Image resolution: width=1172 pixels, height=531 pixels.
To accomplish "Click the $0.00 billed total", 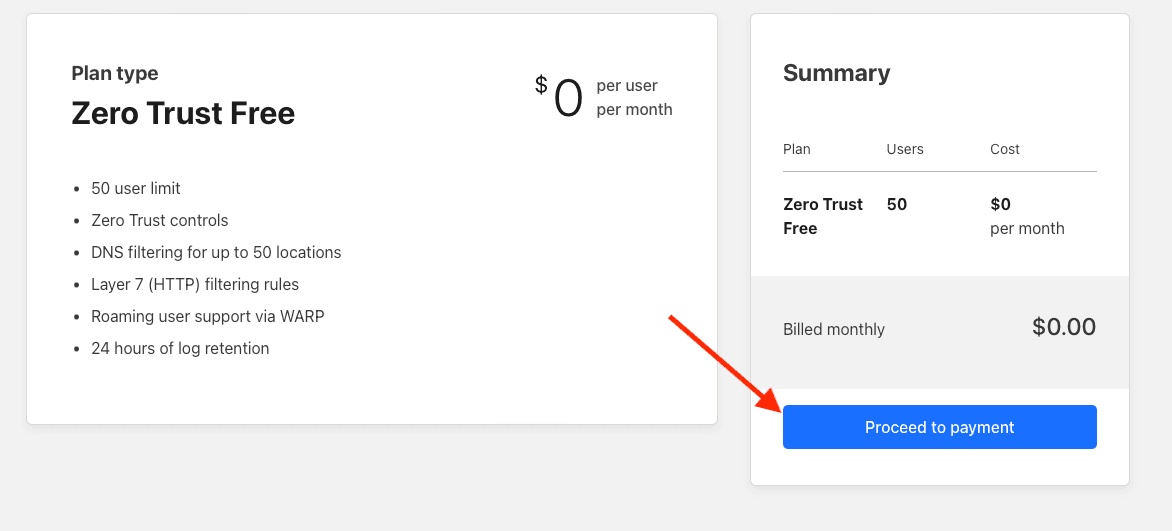I will coord(1064,327).
